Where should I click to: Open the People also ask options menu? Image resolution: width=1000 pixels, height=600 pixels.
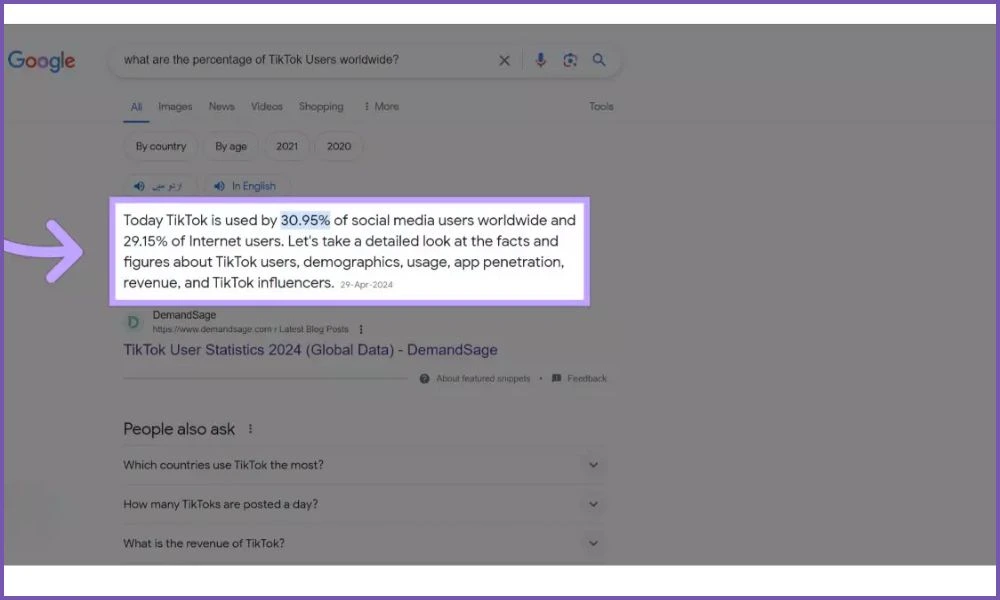pyautogui.click(x=251, y=429)
